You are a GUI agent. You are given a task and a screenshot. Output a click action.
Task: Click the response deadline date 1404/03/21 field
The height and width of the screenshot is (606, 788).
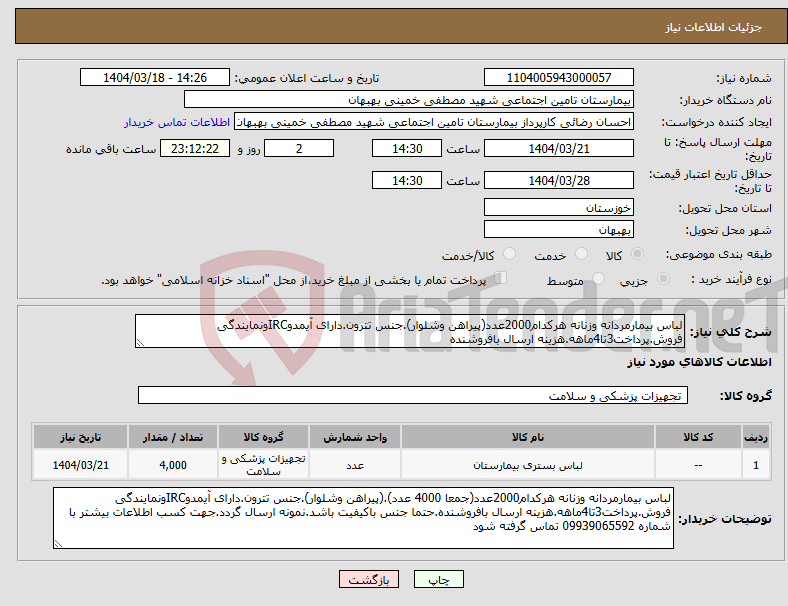pos(559,148)
